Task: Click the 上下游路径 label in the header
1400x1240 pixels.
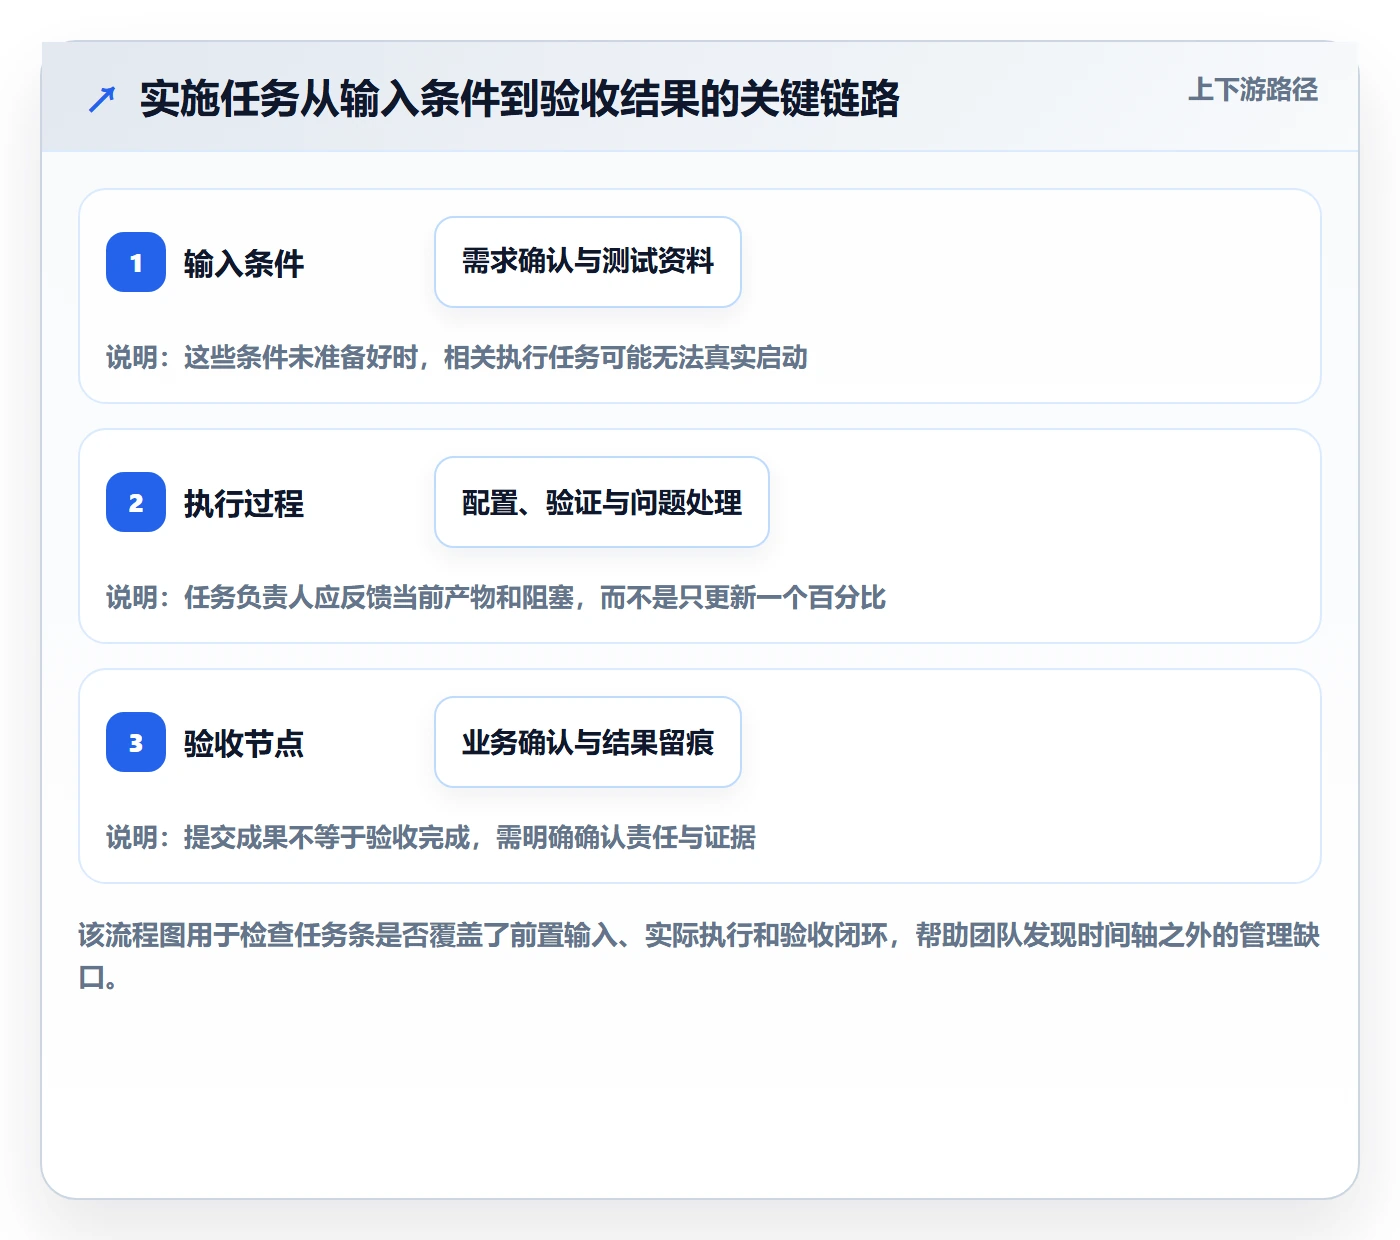Action: click(1253, 90)
